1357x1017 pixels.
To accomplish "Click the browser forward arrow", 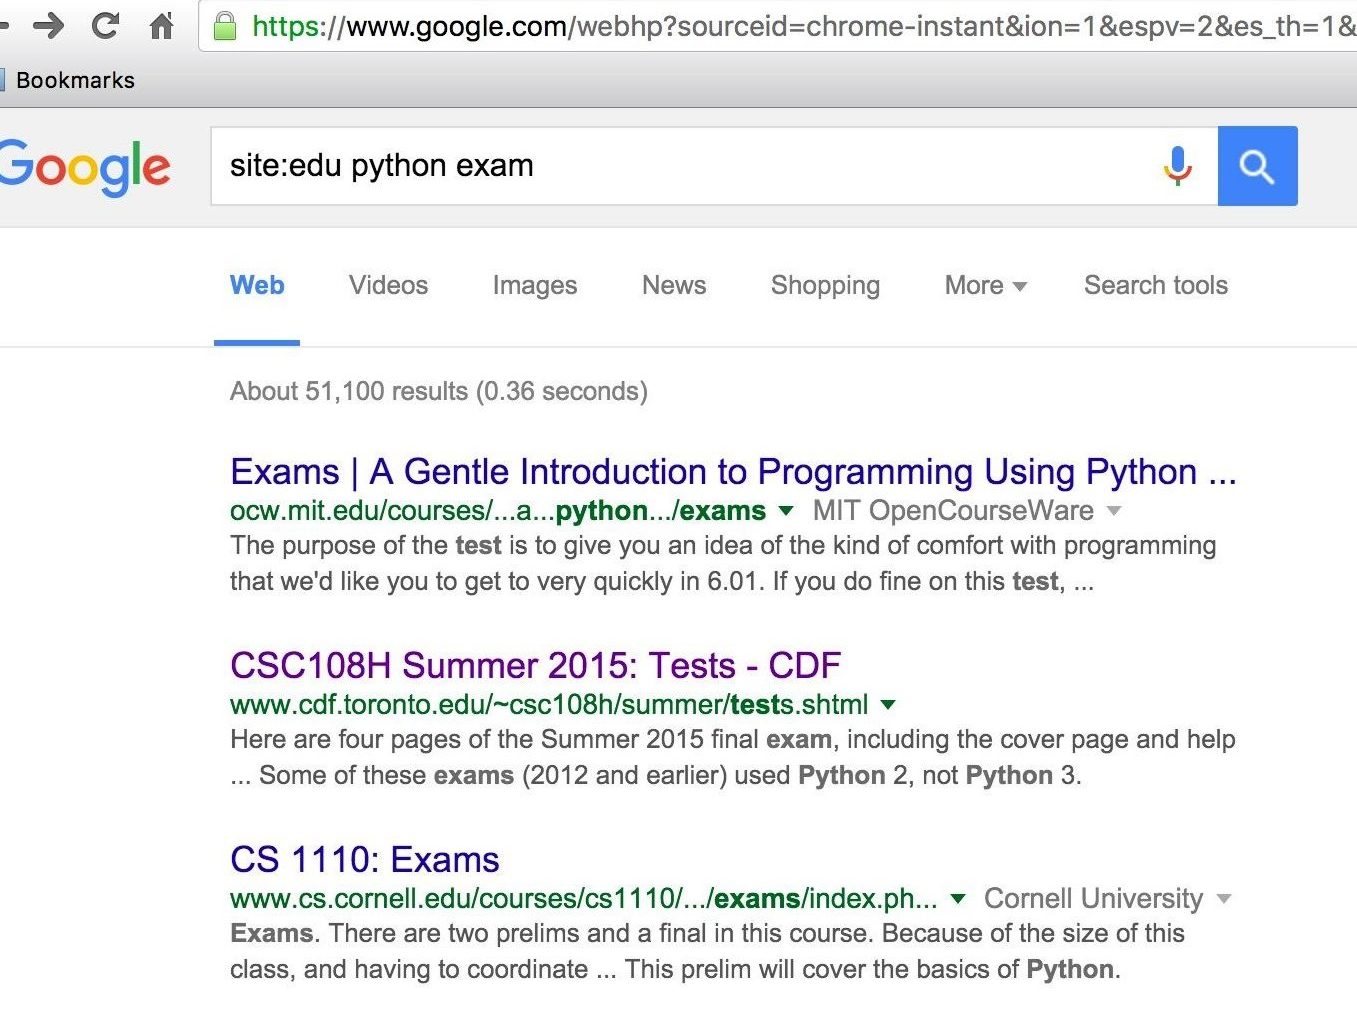I will pos(47,25).
